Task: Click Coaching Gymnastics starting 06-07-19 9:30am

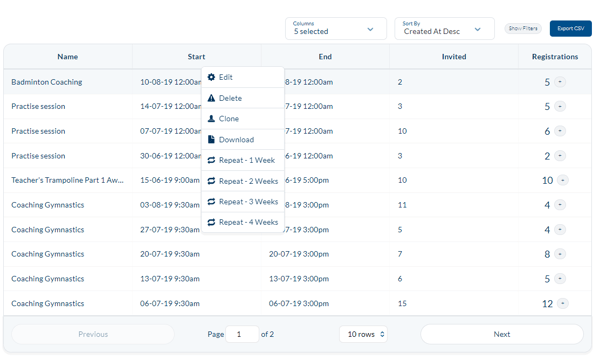Action: (47, 303)
